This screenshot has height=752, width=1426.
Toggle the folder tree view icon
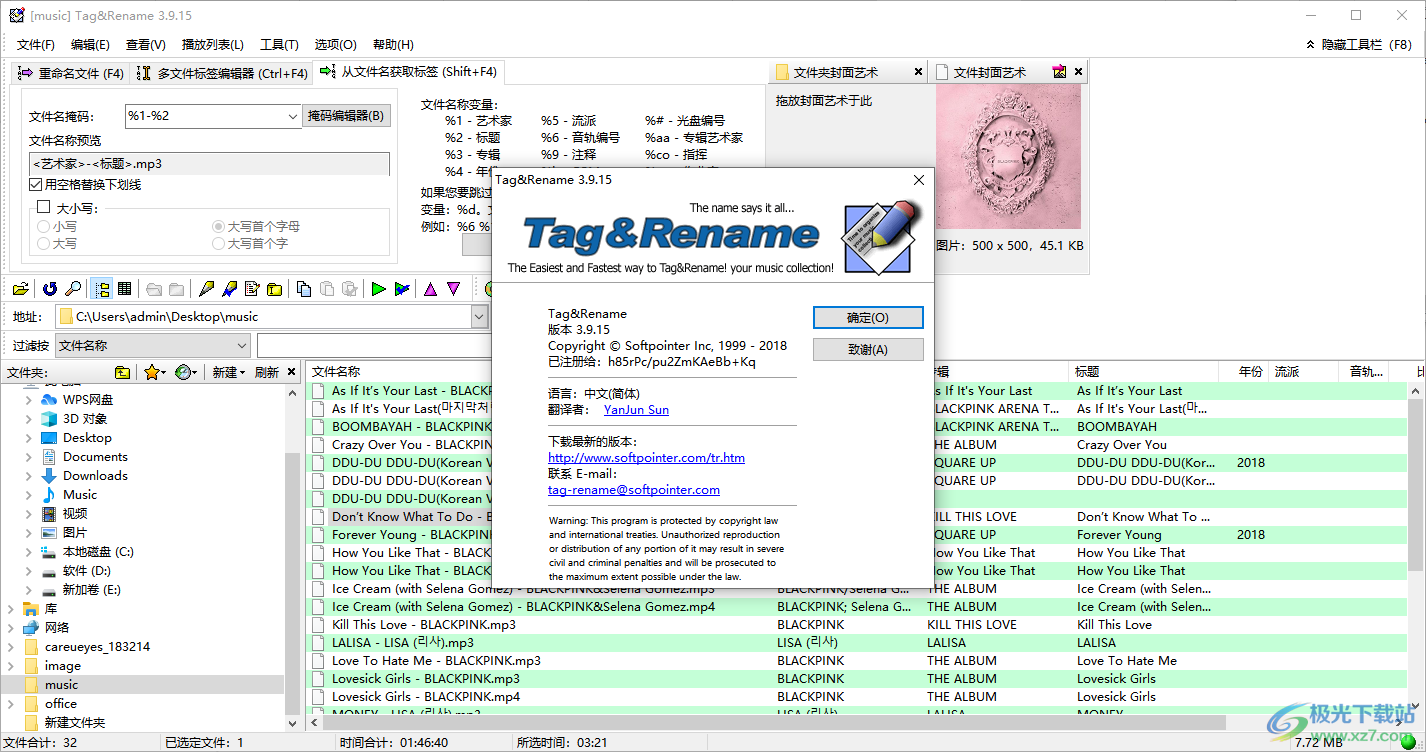pos(102,289)
